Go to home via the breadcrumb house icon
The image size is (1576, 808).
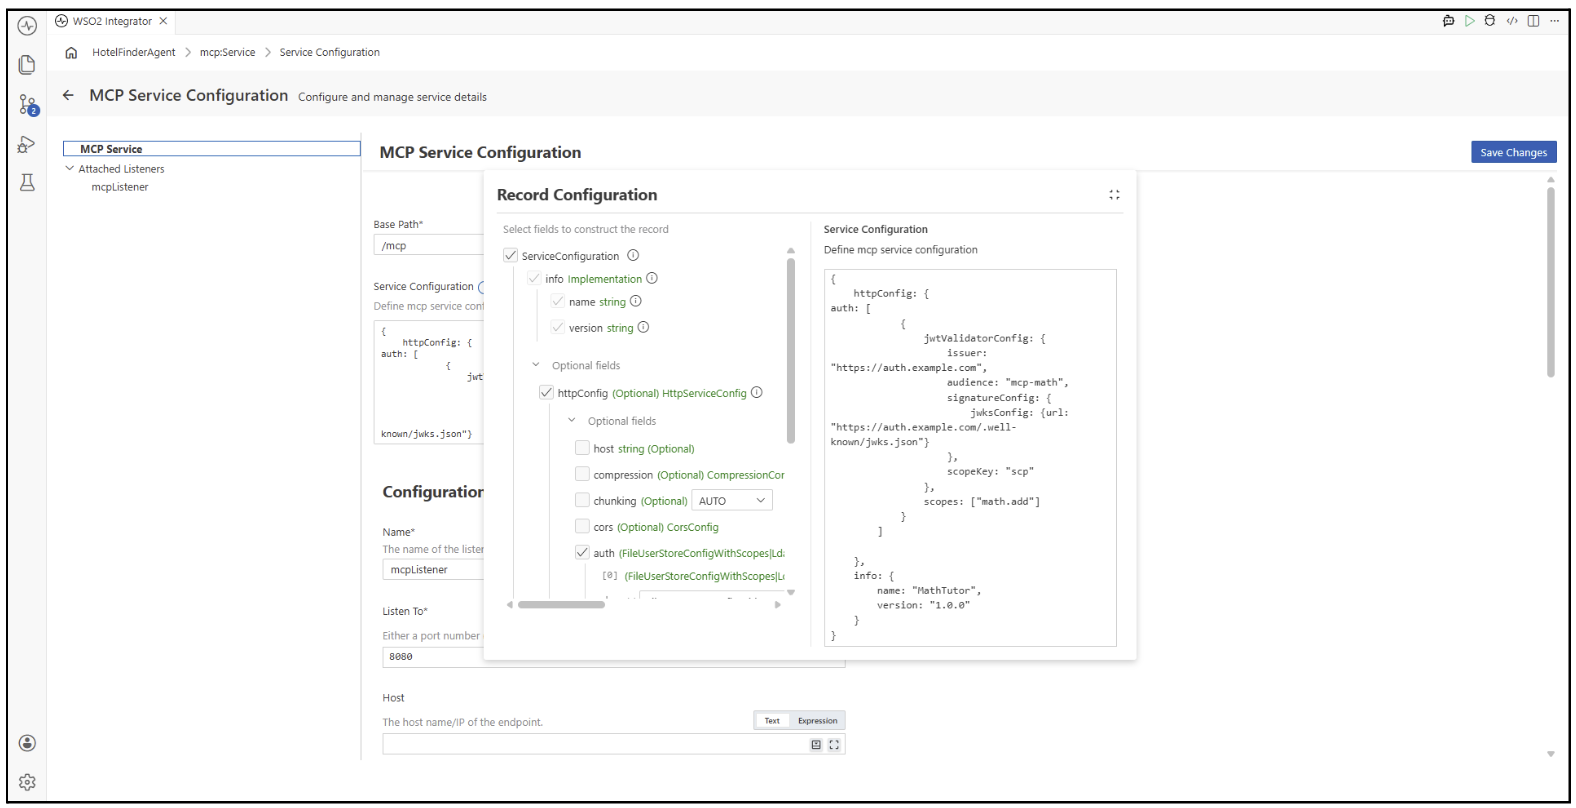tap(71, 53)
